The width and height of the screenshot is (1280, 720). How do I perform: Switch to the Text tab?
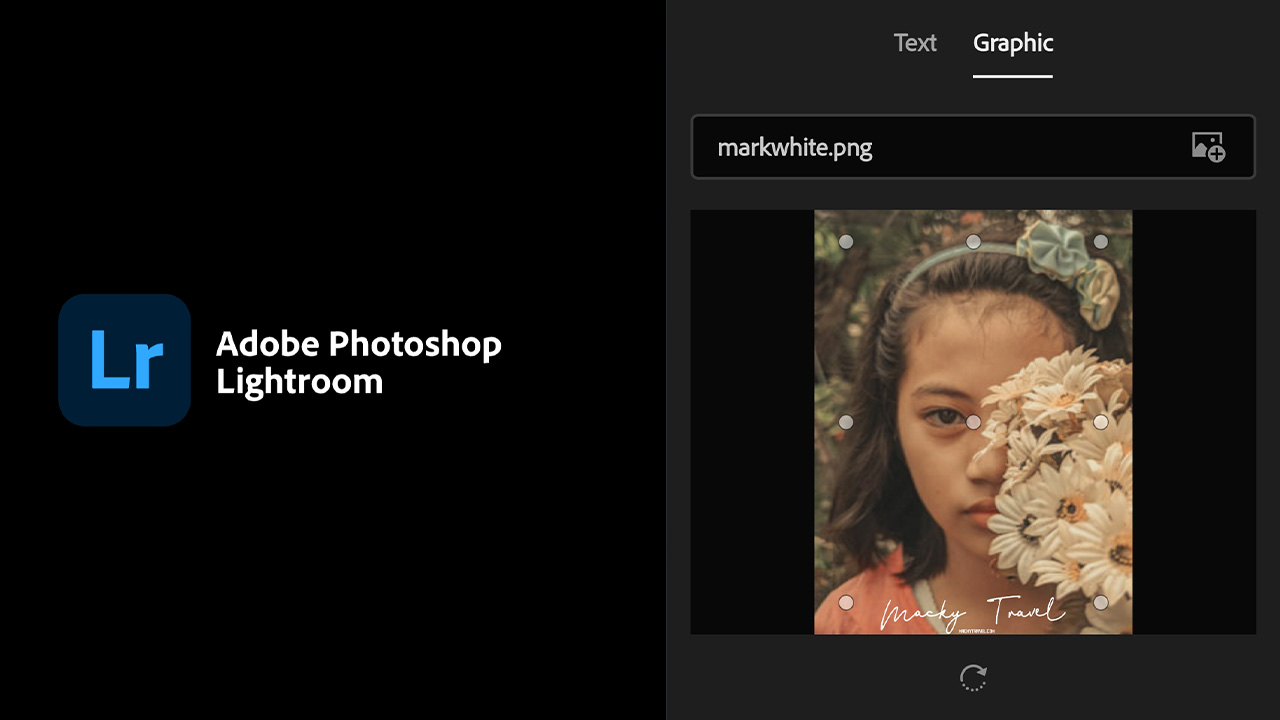tap(914, 43)
